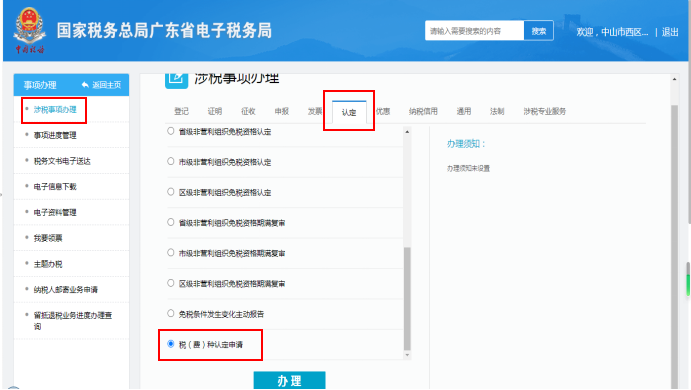
Task: Select 税（费）种认定申请 radio button
Action: point(171,344)
